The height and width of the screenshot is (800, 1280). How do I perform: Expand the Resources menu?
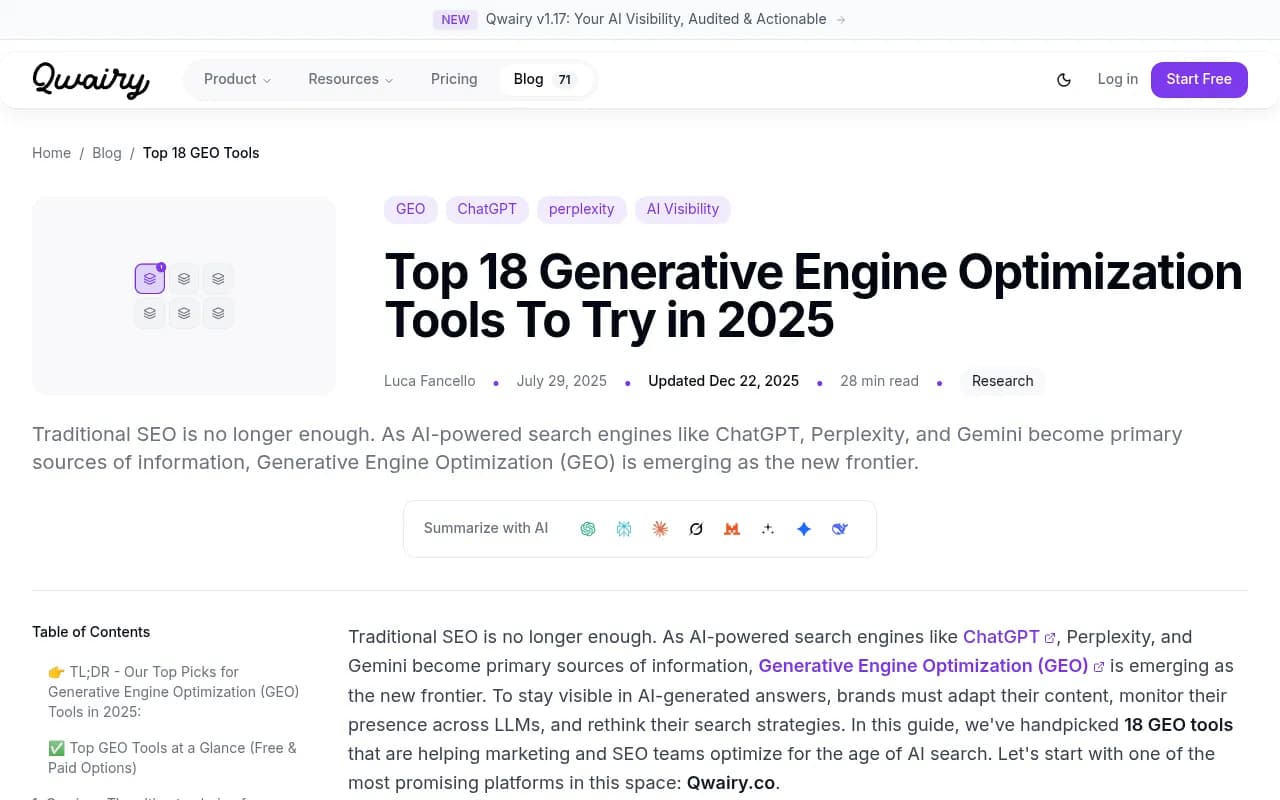(x=350, y=79)
